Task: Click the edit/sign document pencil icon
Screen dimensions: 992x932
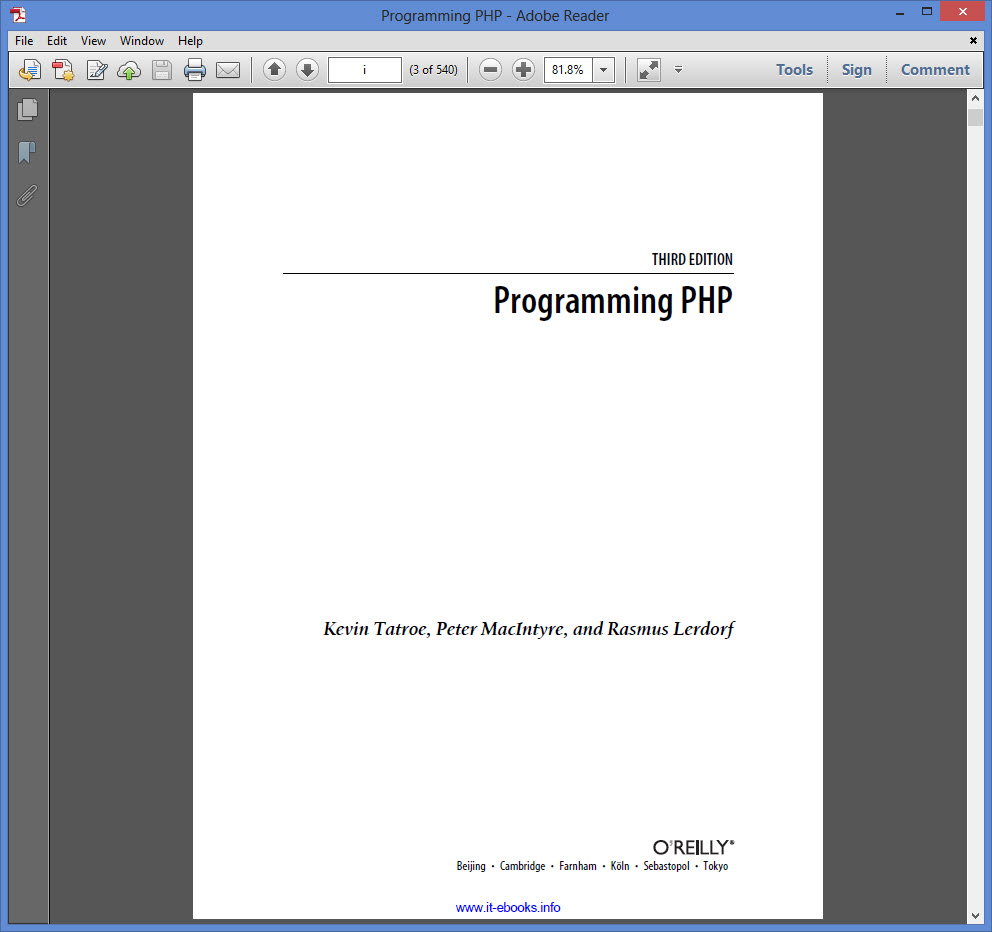Action: coord(96,70)
